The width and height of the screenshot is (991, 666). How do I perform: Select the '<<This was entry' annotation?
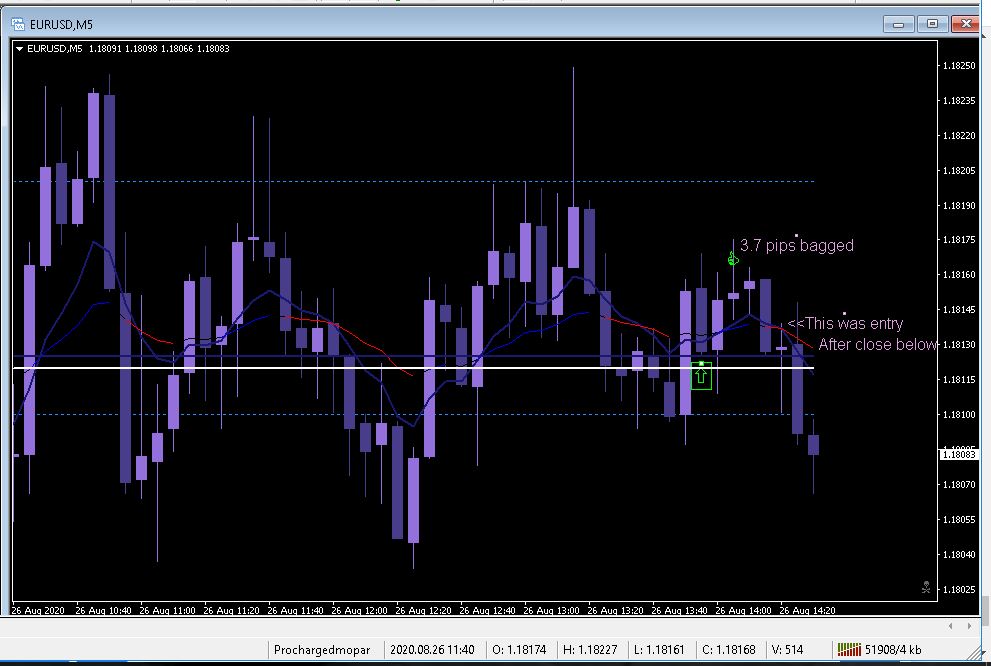[x=845, y=324]
